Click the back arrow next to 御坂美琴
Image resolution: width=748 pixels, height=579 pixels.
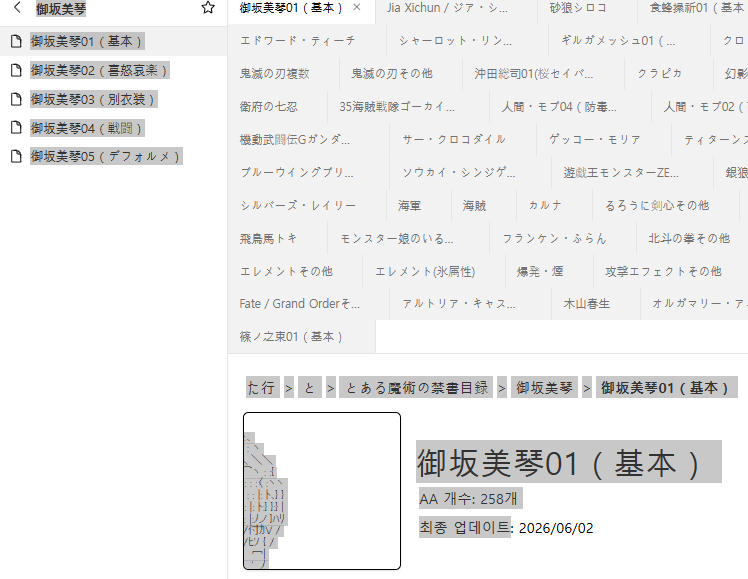(18, 8)
